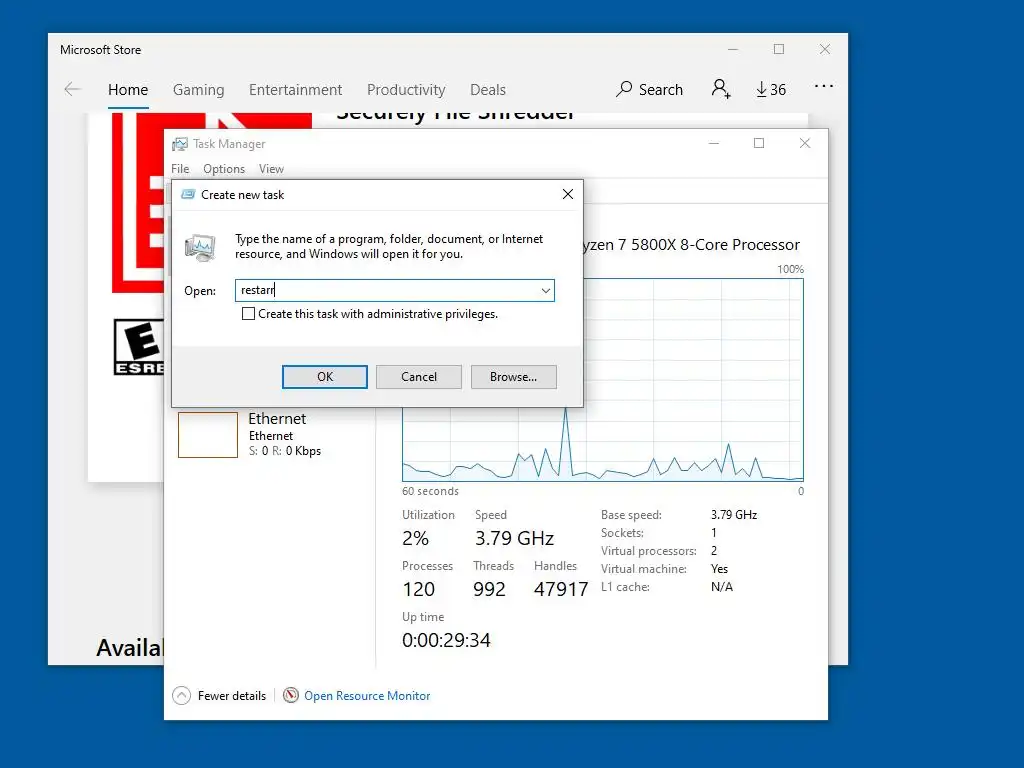Click the Resource Monitor gauge icon
The width and height of the screenshot is (1024, 768).
(x=291, y=696)
